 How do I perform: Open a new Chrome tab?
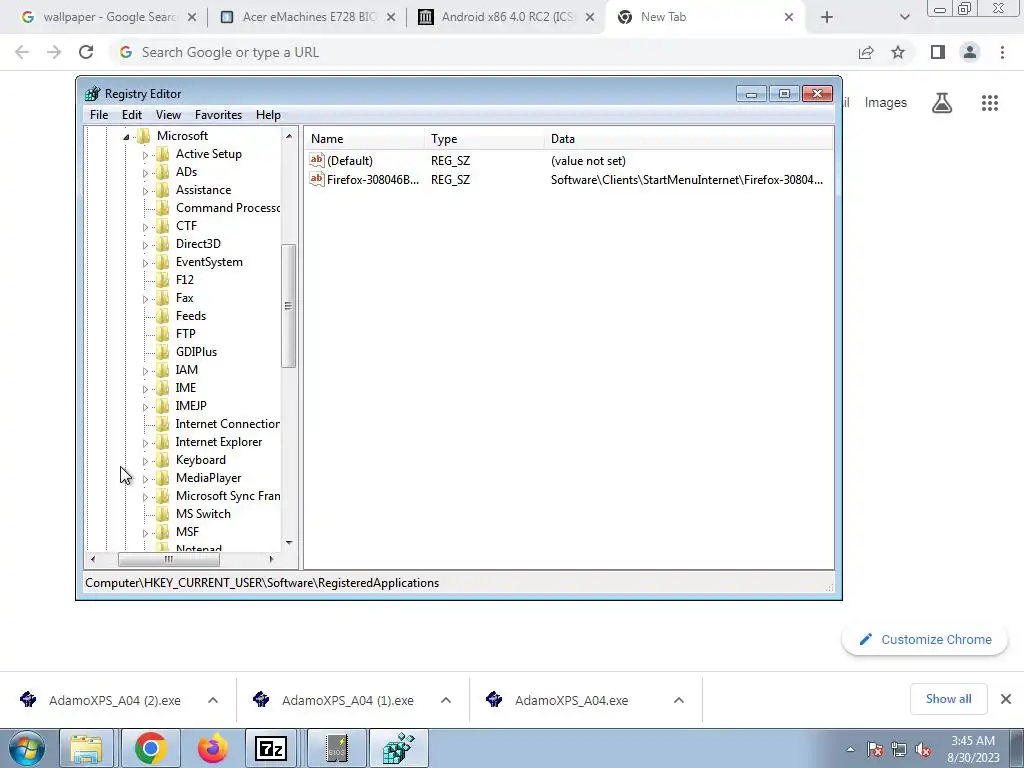tap(827, 17)
